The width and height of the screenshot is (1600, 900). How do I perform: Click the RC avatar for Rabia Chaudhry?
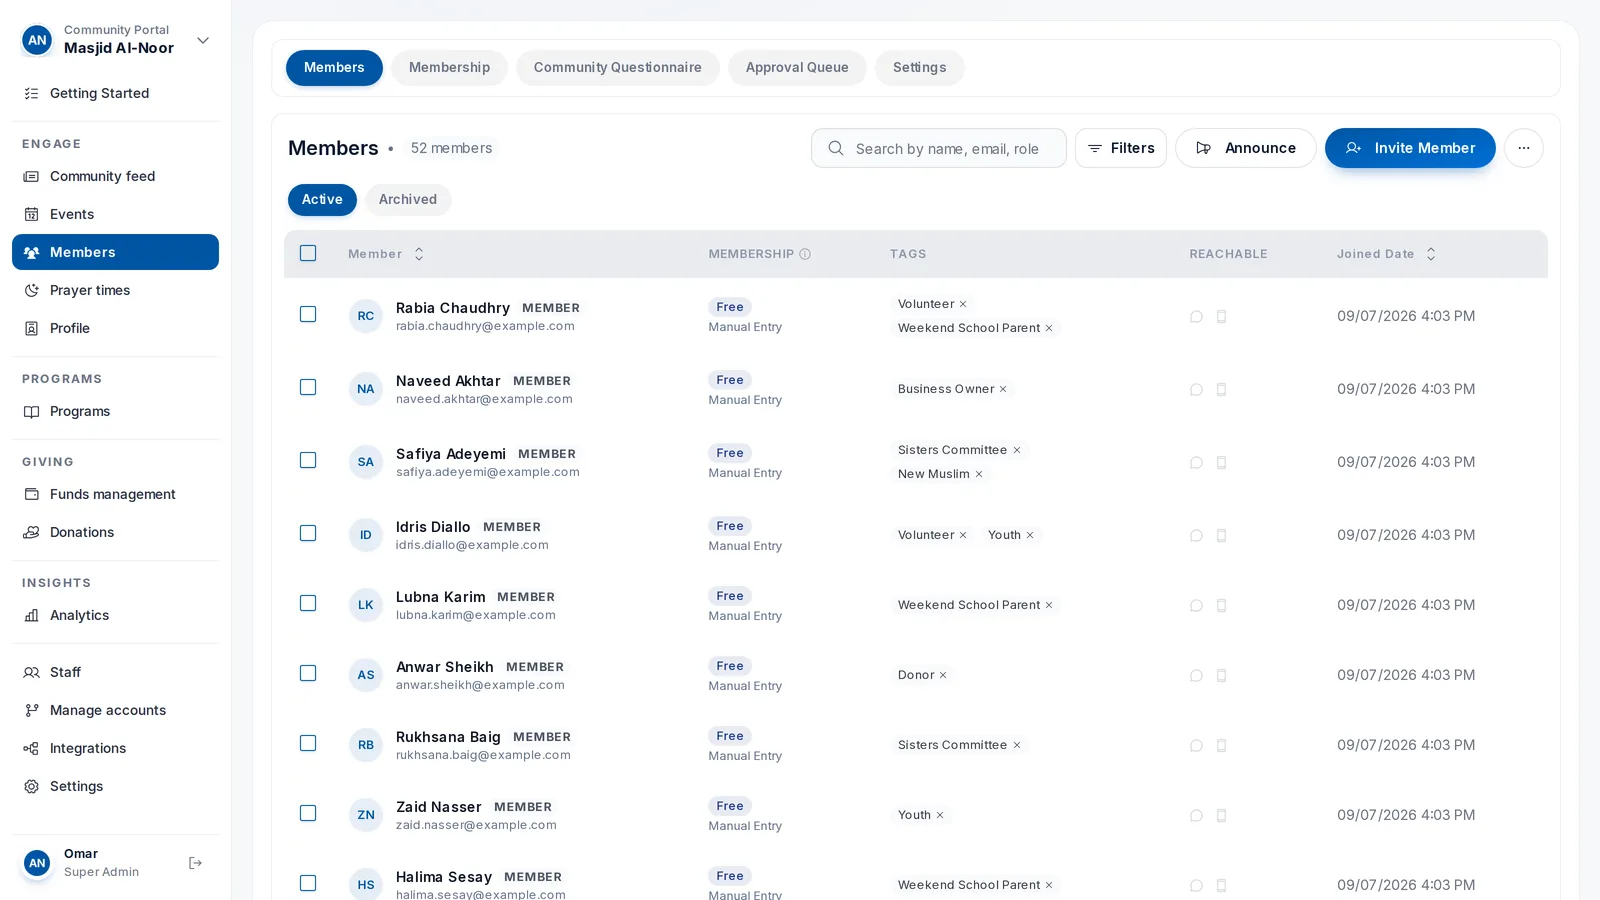coord(366,316)
